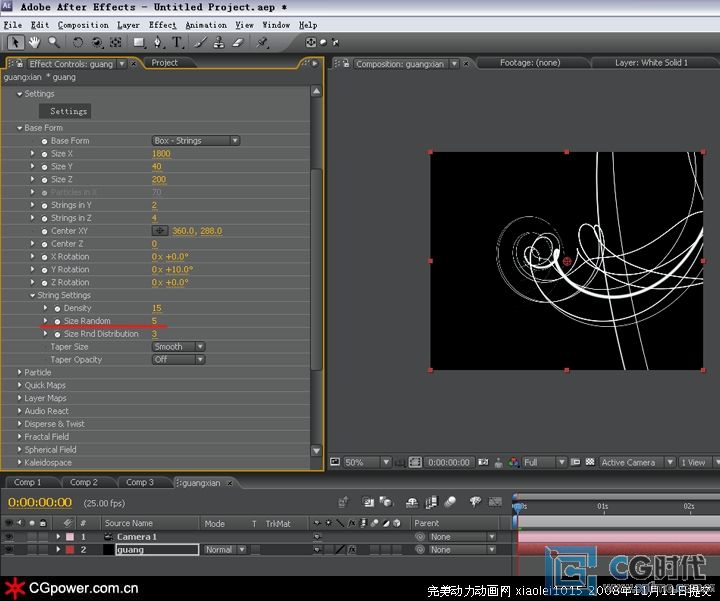Click the timeline current time 0:00:00:00
The width and height of the screenshot is (720, 601).
click(x=40, y=503)
